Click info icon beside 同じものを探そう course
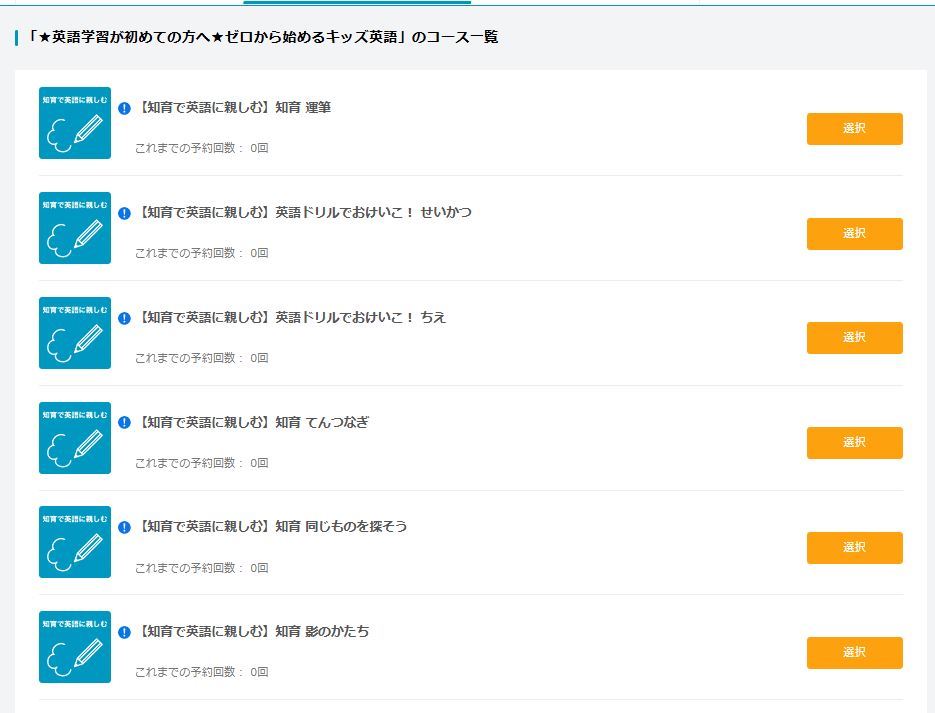 click(x=124, y=527)
